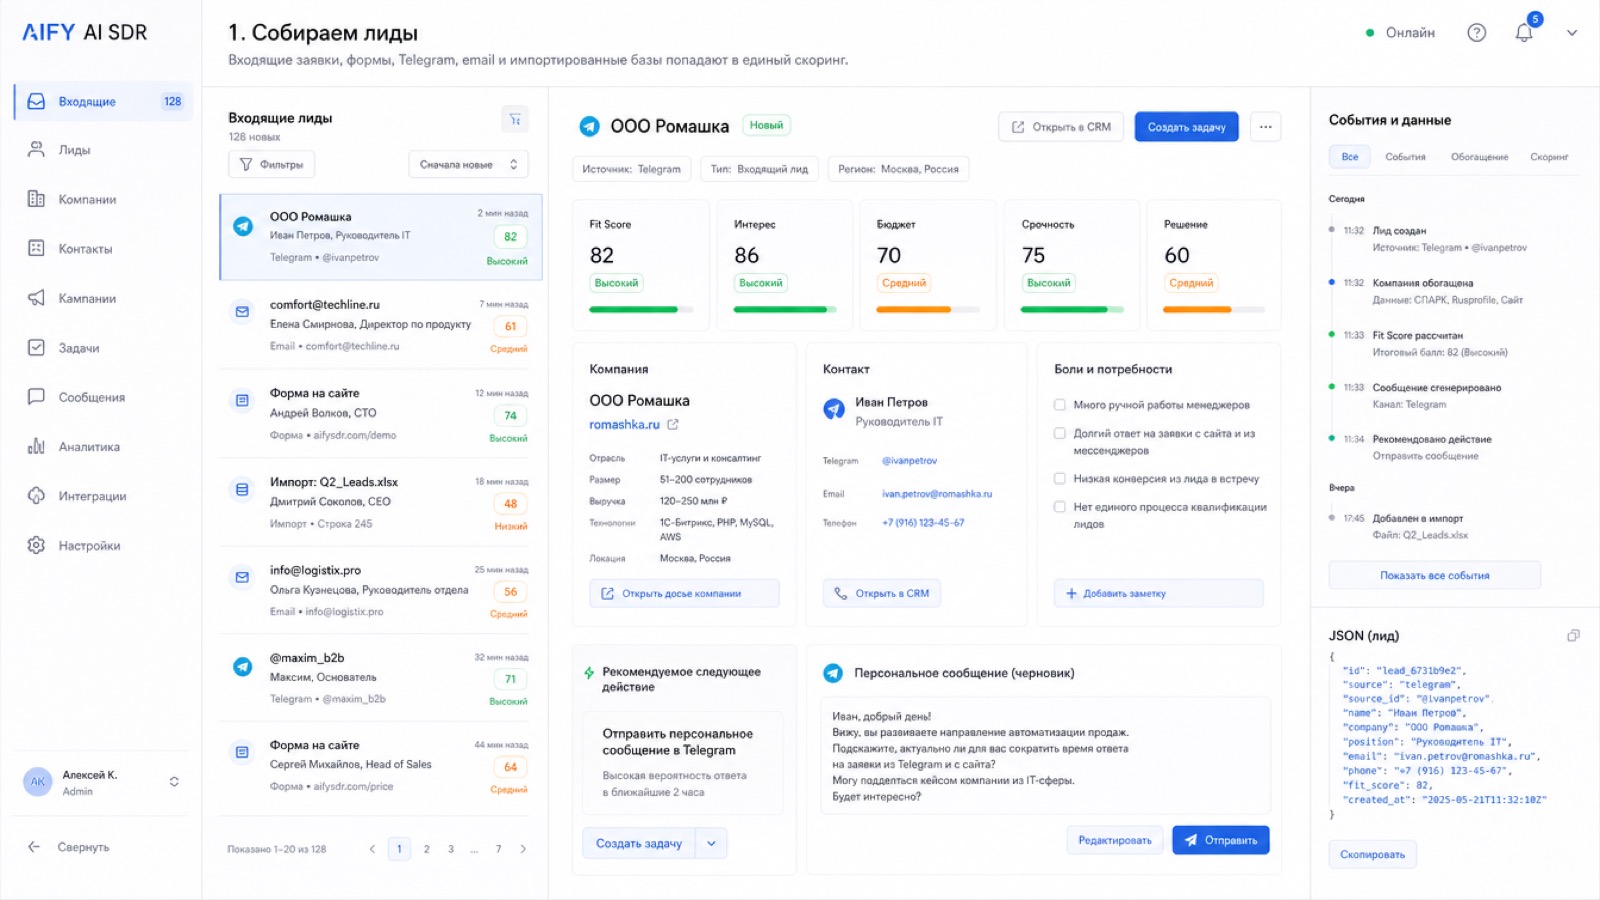Open Интеграции in sidebar
This screenshot has width=1600, height=900.
[92, 496]
